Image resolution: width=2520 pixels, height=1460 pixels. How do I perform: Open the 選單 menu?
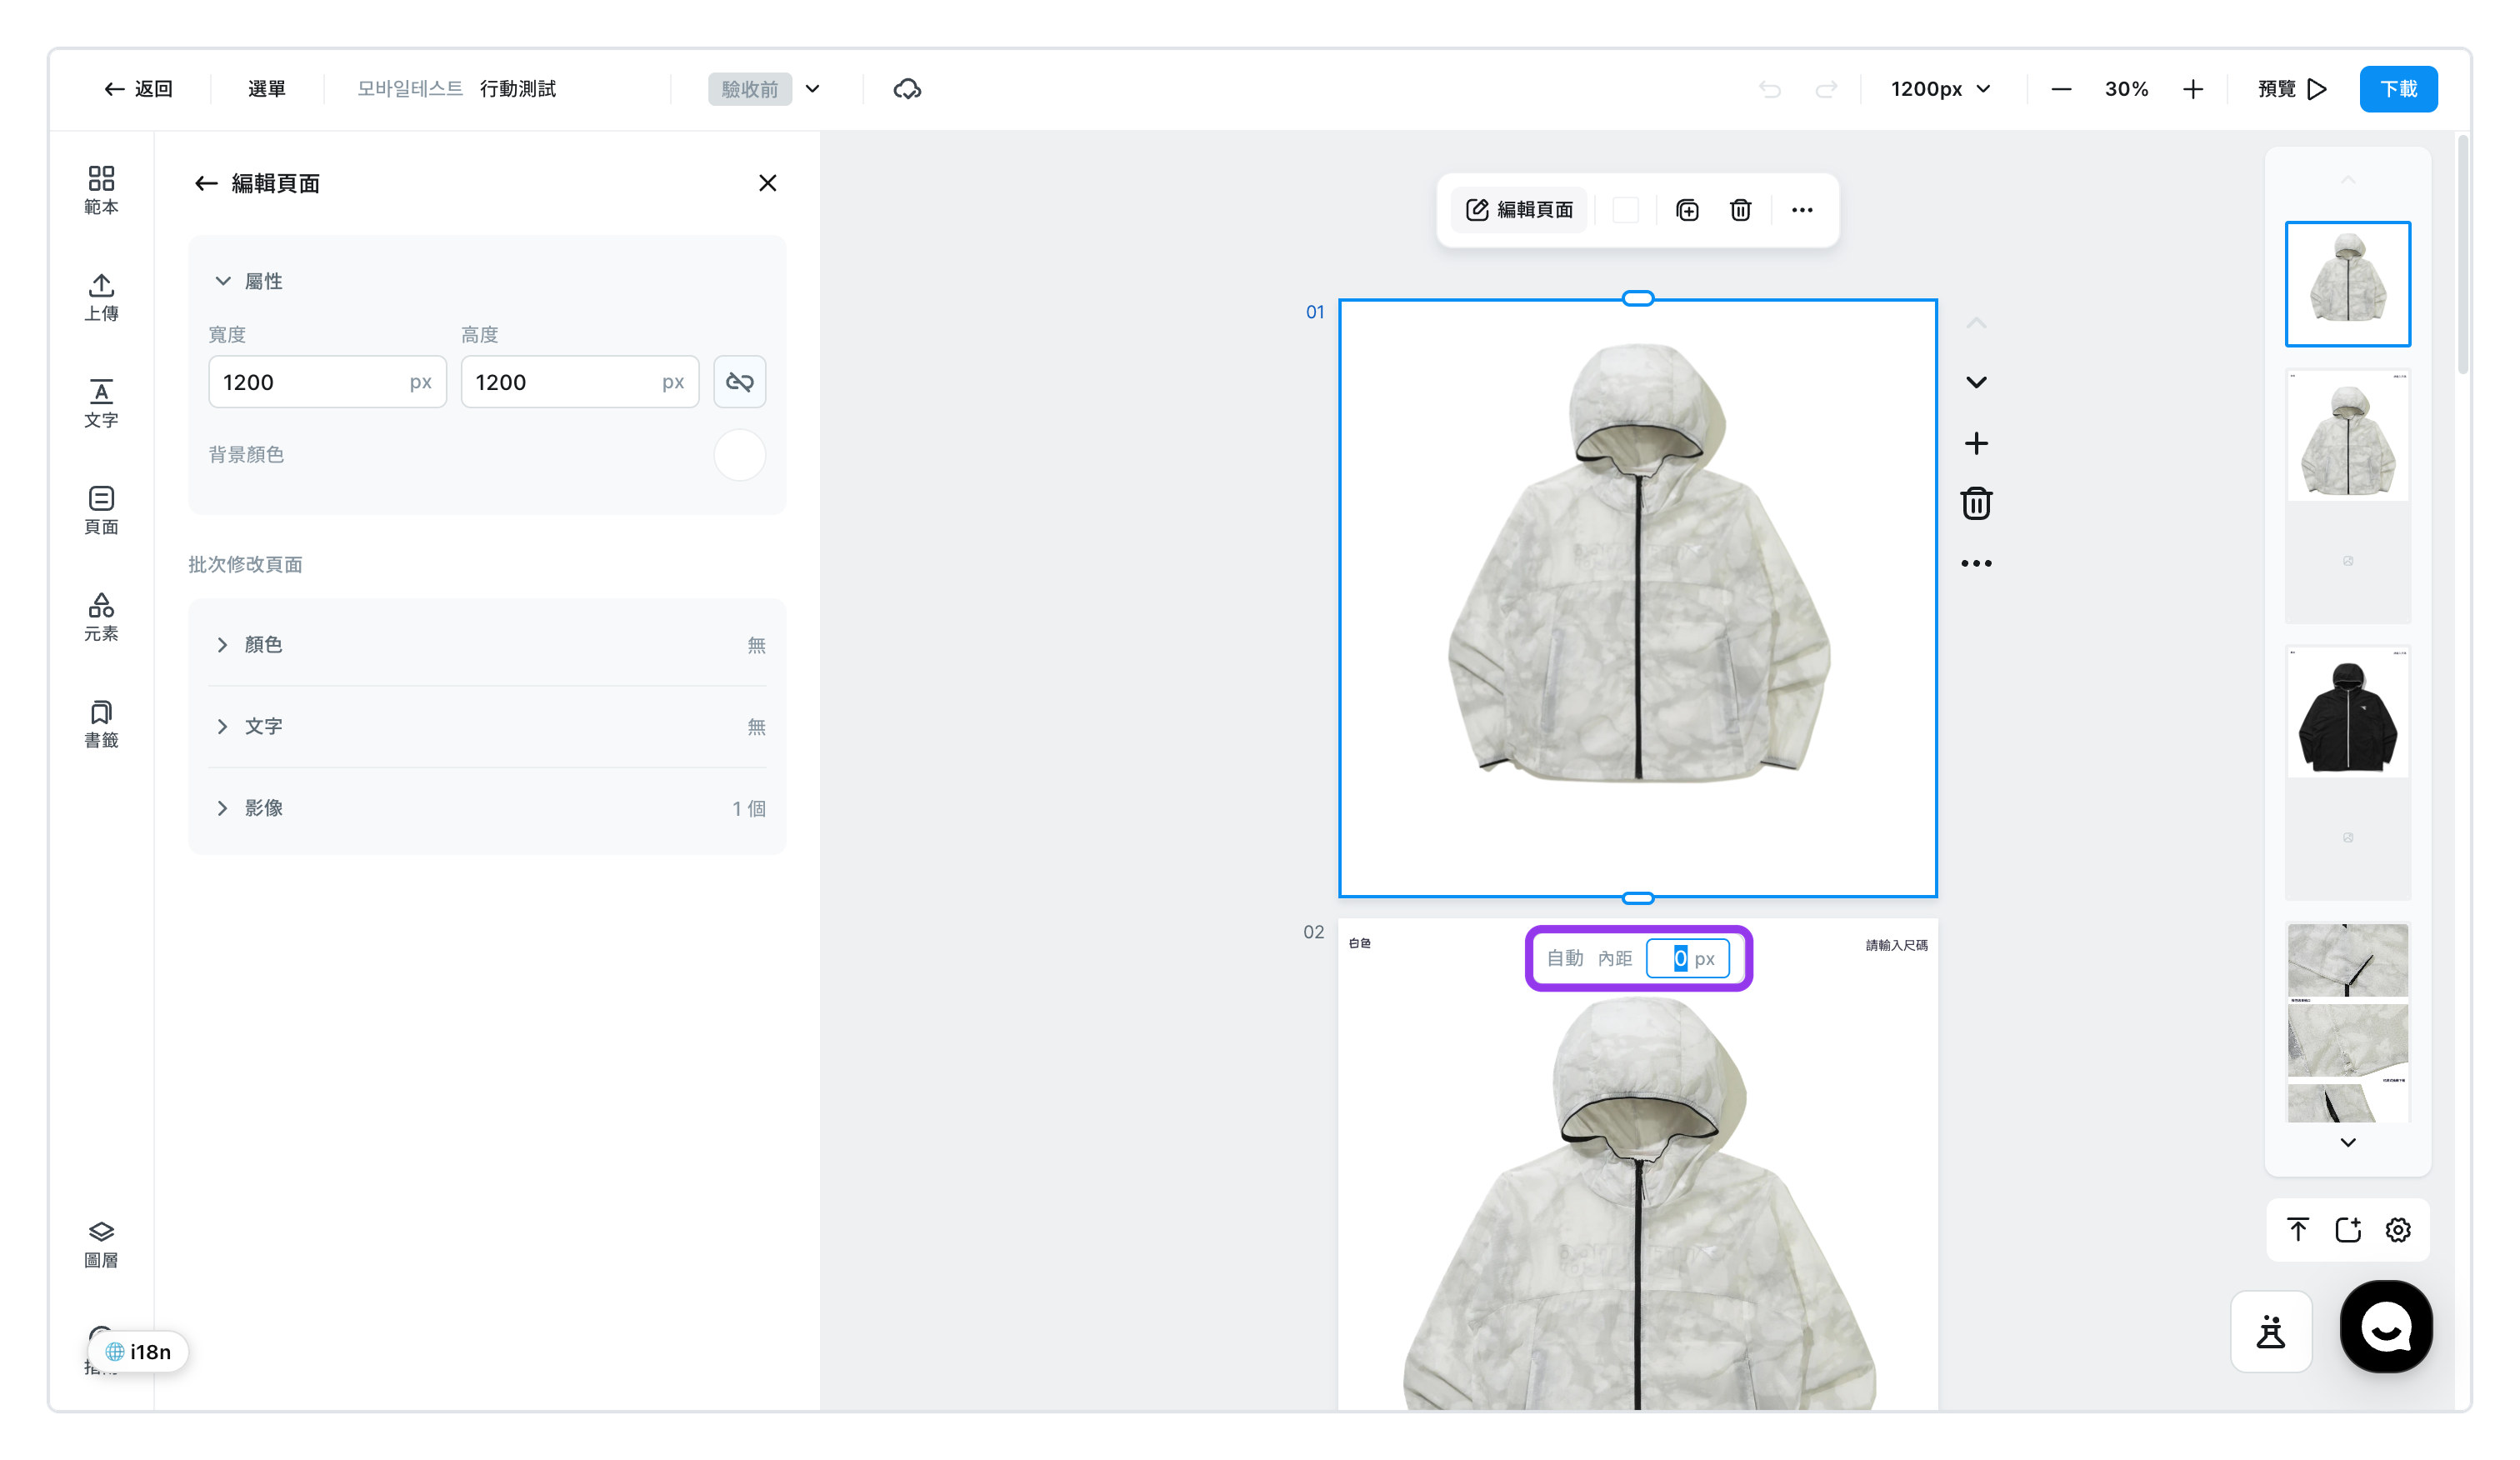point(267,89)
